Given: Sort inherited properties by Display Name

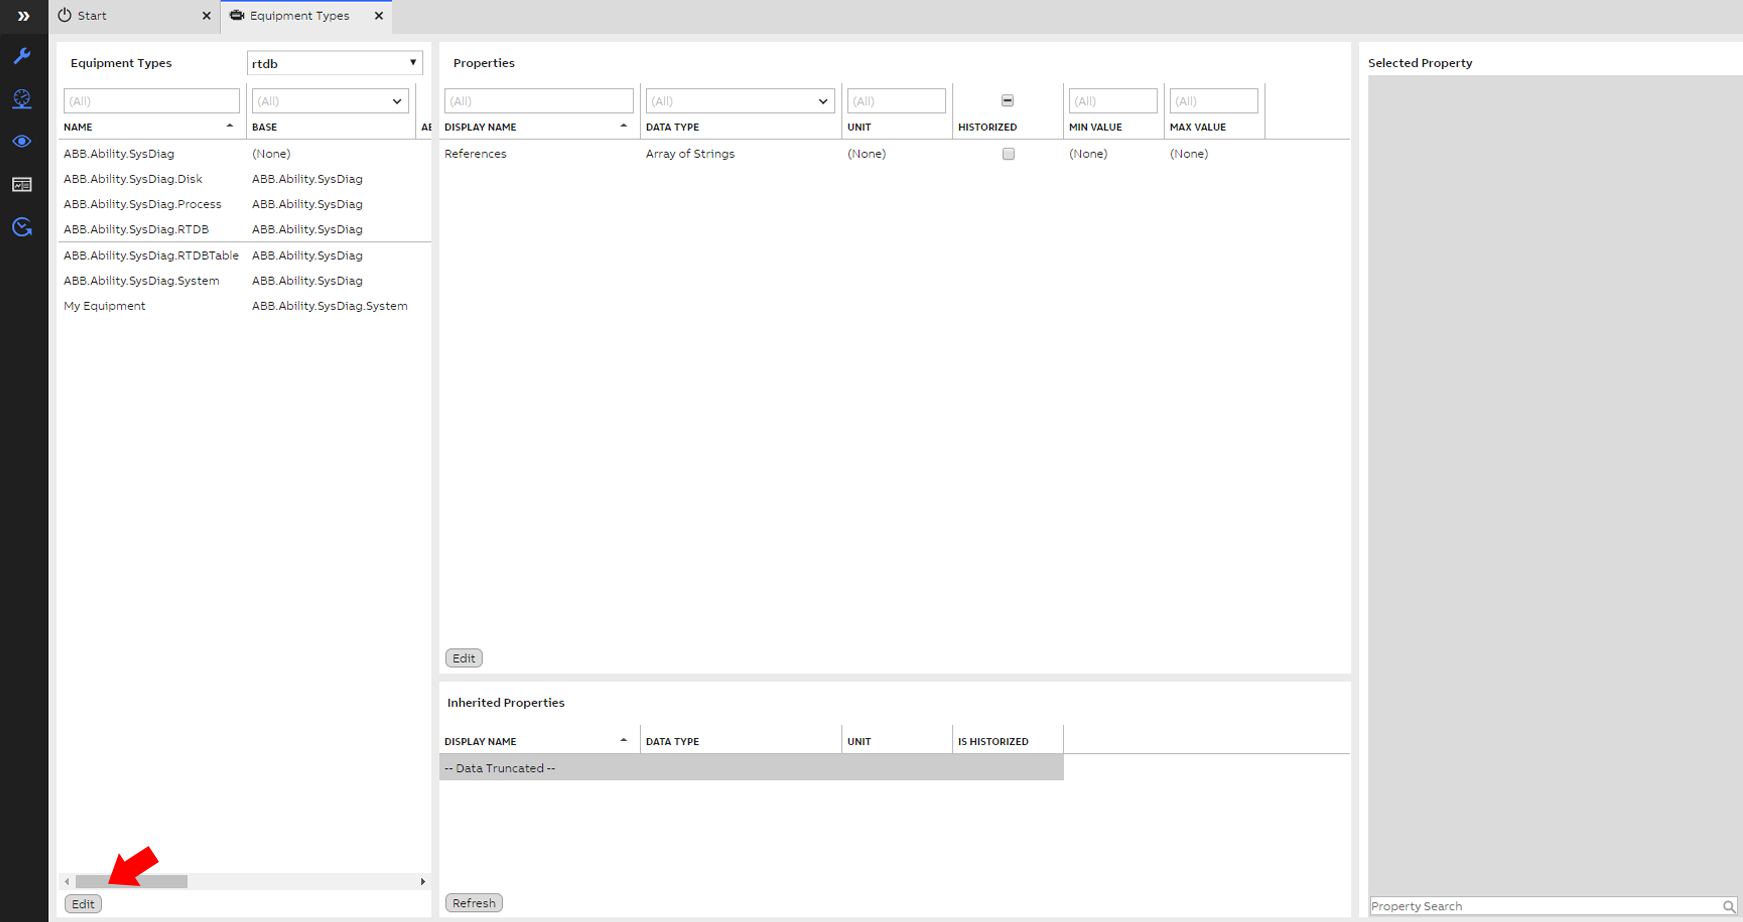Looking at the screenshot, I should point(480,742).
